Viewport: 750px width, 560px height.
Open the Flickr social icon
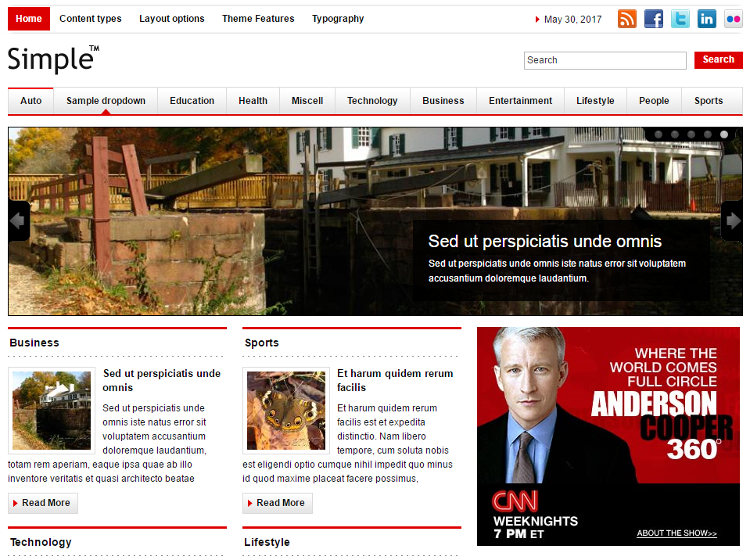[733, 19]
